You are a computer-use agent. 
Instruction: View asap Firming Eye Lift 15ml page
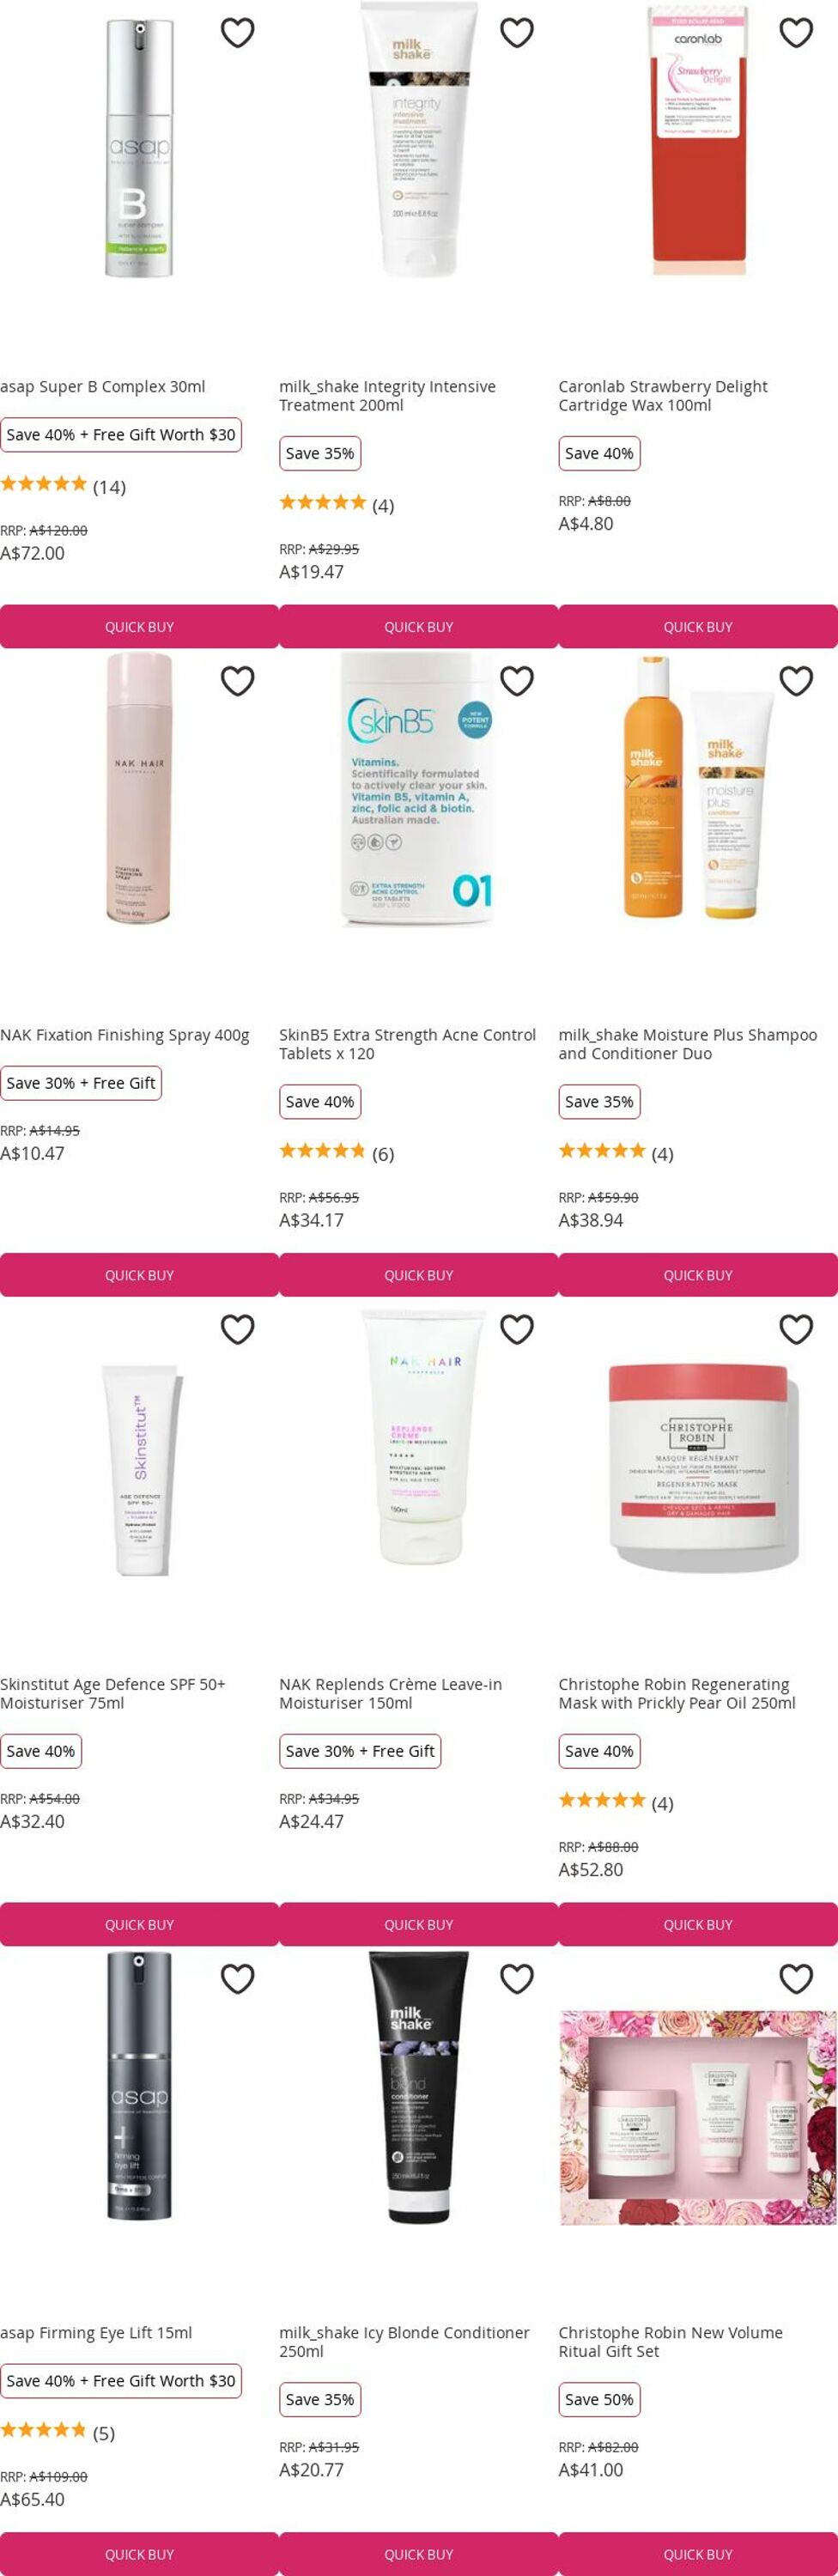click(96, 2332)
